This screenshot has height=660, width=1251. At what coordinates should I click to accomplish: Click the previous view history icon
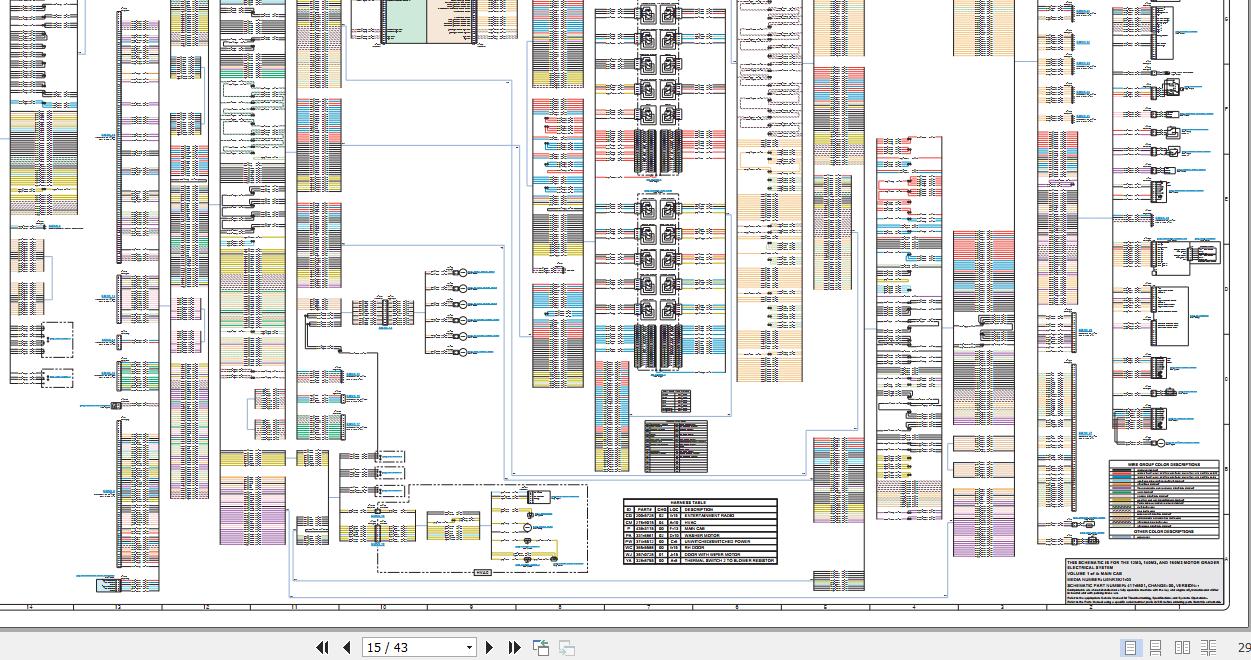pyautogui.click(x=540, y=648)
